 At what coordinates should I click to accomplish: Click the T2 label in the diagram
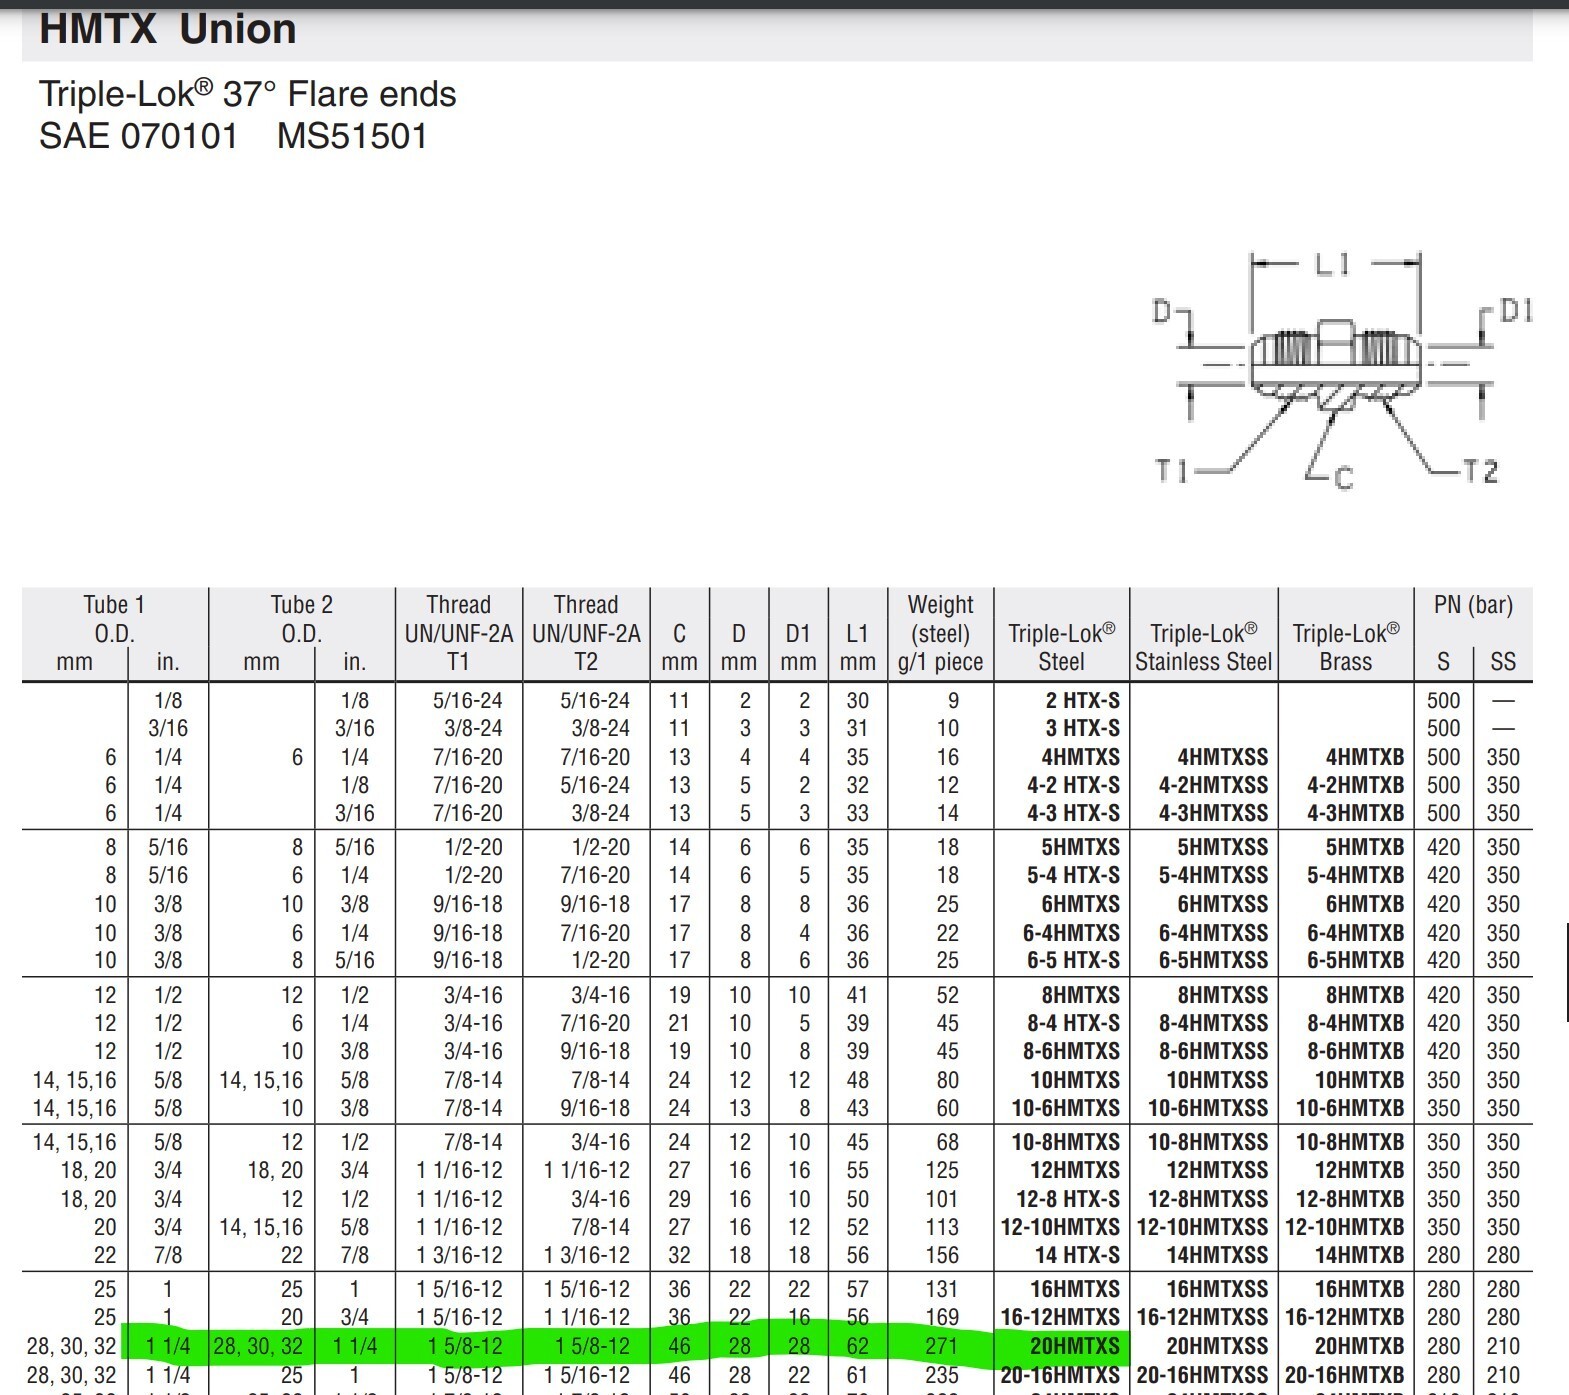(x=1480, y=470)
